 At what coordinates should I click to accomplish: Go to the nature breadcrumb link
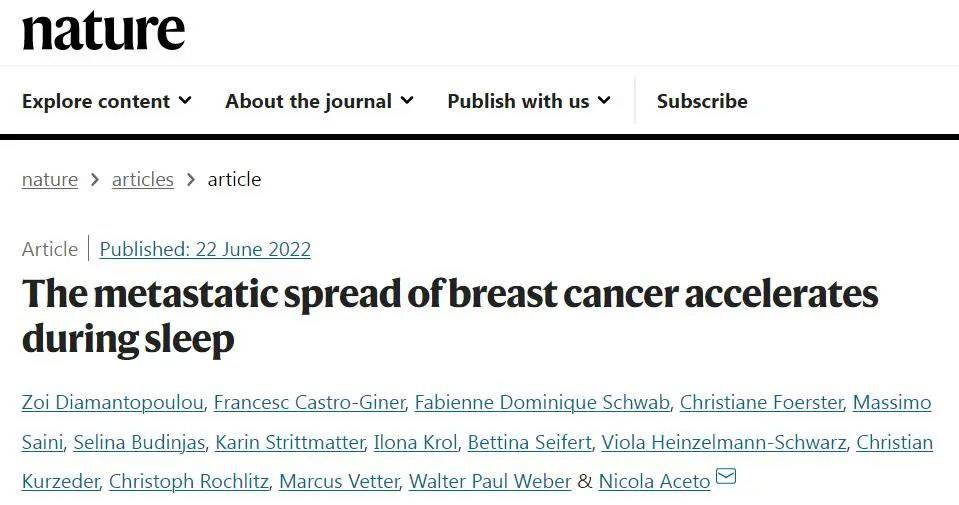(50, 180)
